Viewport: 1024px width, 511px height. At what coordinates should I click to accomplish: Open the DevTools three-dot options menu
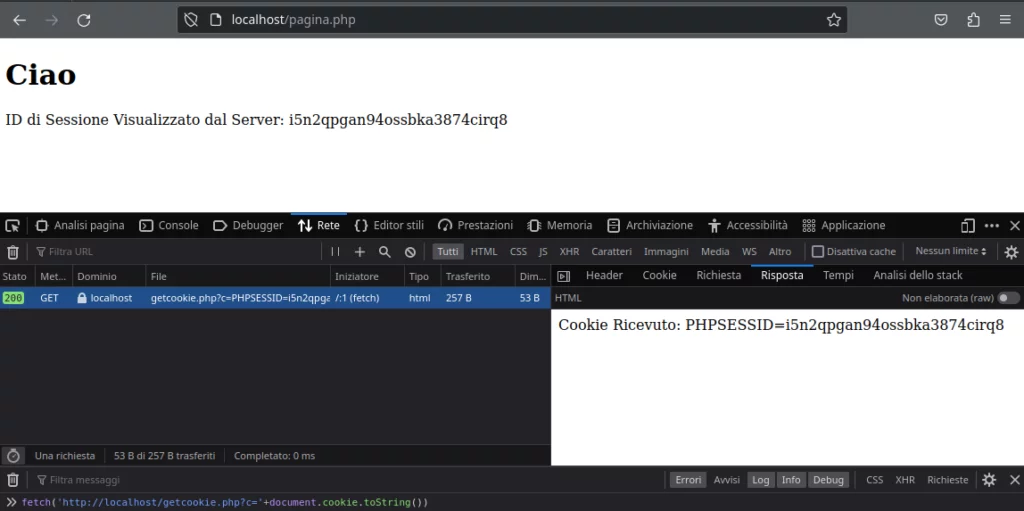pos(991,226)
